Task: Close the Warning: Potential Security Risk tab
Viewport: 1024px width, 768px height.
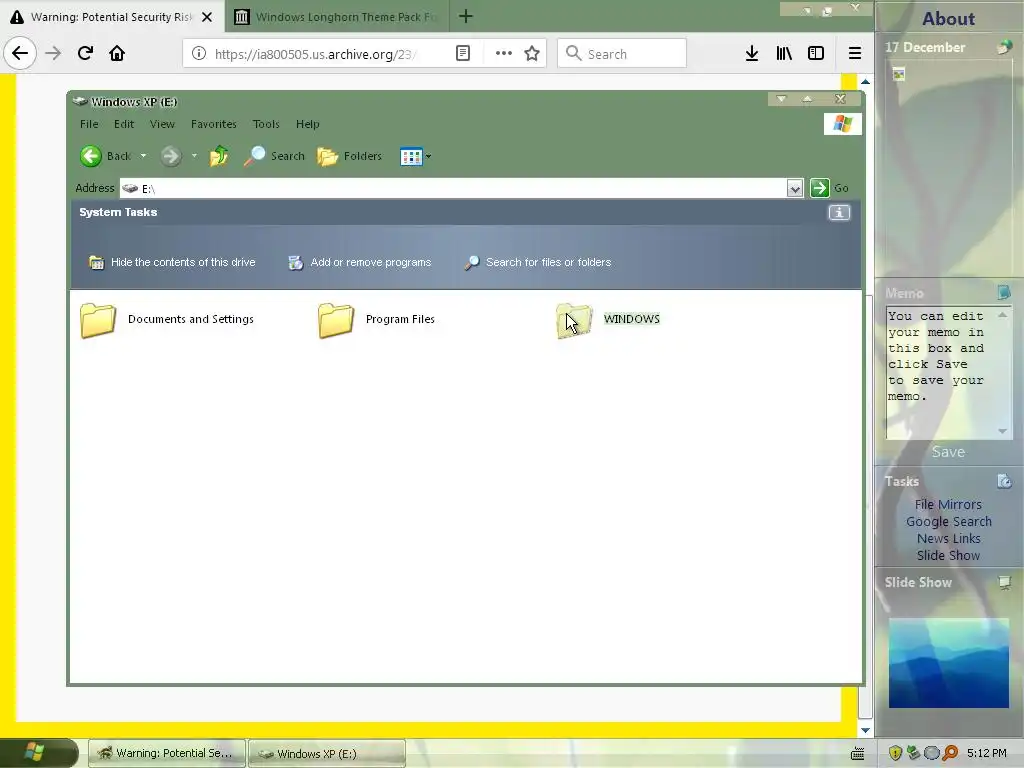Action: pos(207,17)
